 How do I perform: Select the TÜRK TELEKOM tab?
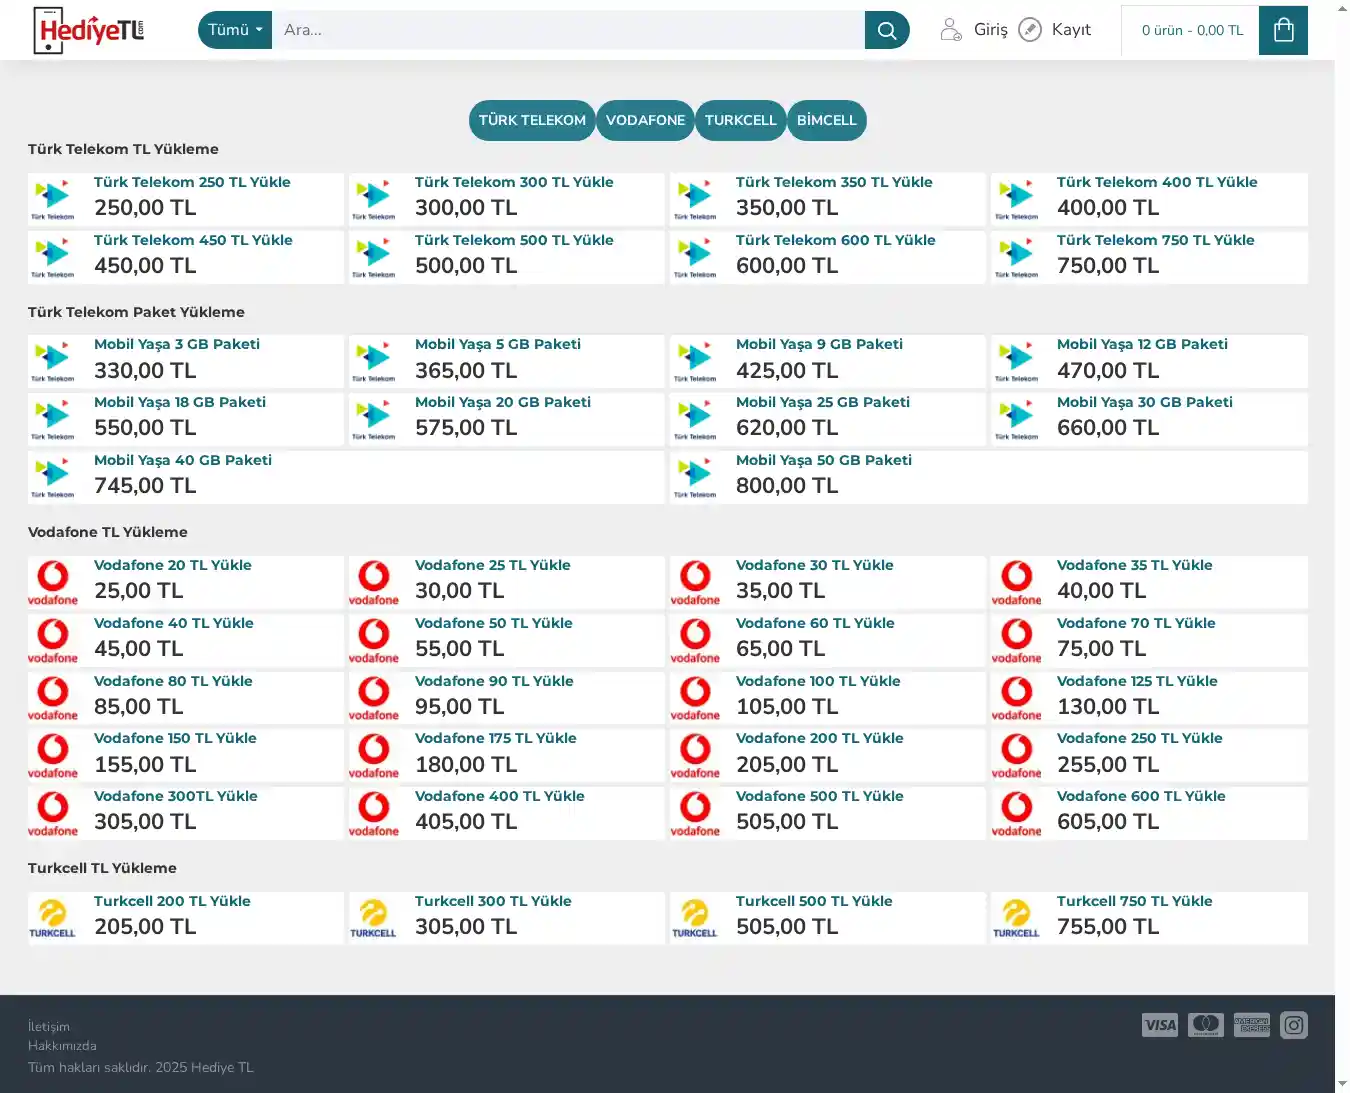tap(532, 120)
